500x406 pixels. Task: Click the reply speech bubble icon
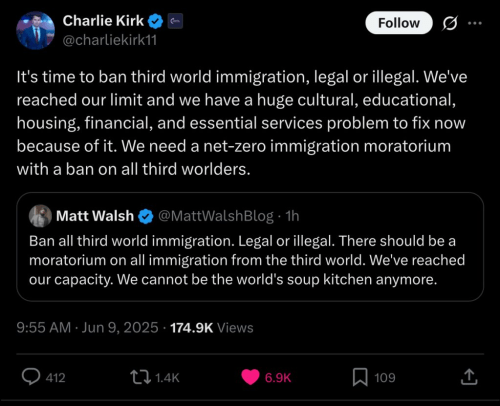tap(31, 377)
